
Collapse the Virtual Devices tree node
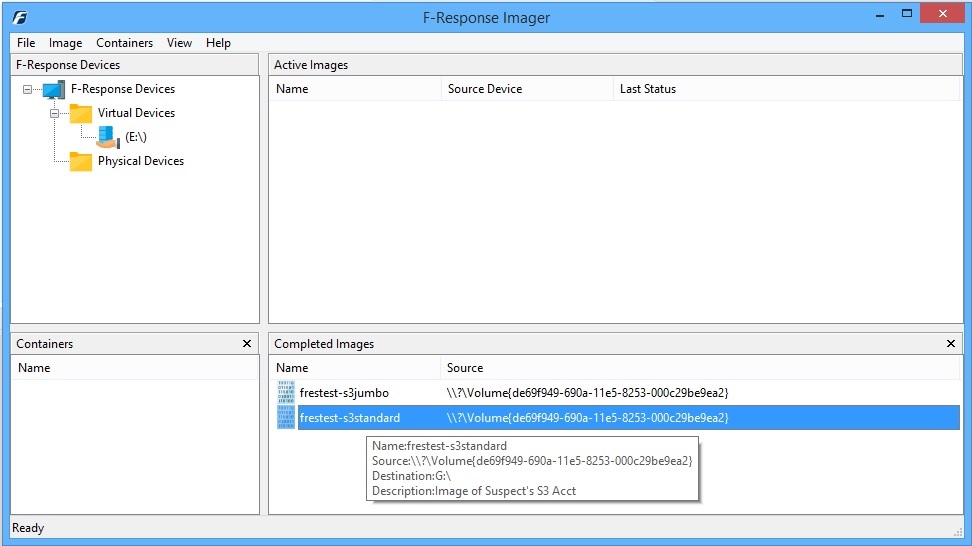55,113
